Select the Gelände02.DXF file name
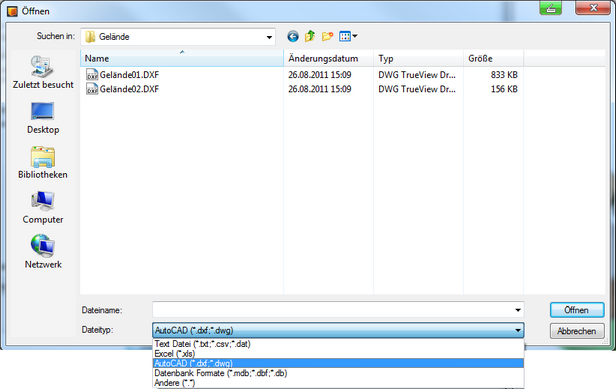 click(129, 89)
